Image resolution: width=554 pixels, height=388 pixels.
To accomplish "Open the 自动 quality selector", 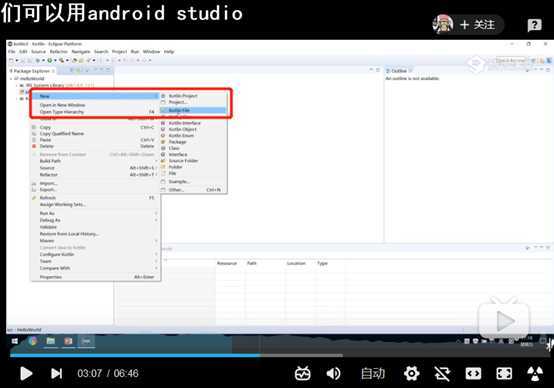I will pyautogui.click(x=372, y=373).
